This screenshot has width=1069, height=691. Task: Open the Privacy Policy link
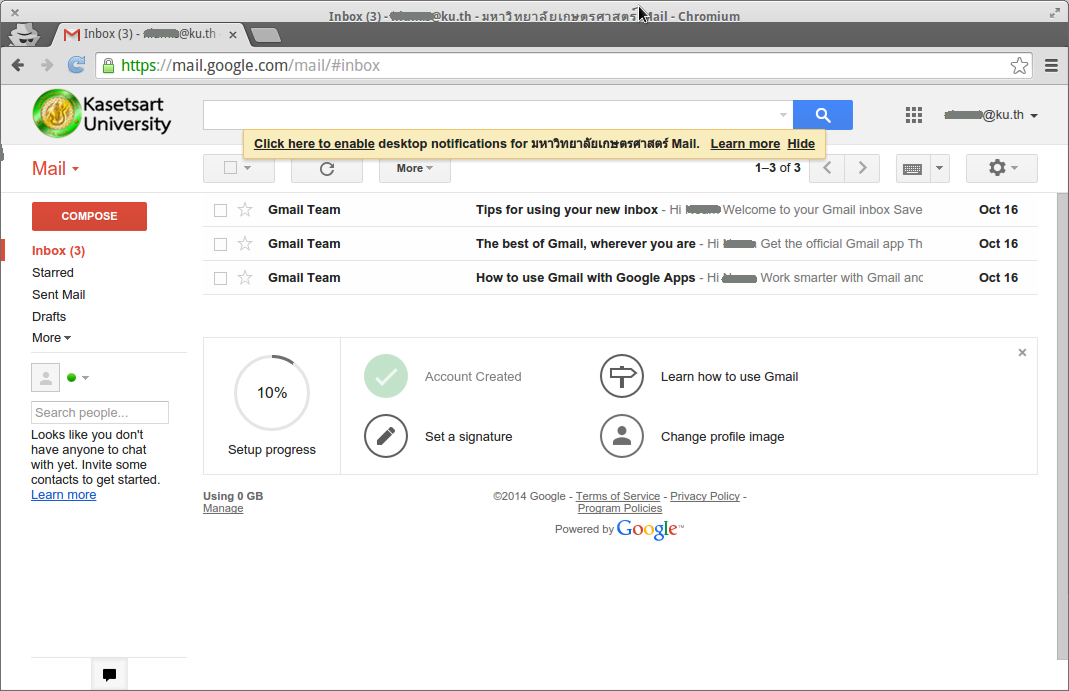(x=705, y=496)
